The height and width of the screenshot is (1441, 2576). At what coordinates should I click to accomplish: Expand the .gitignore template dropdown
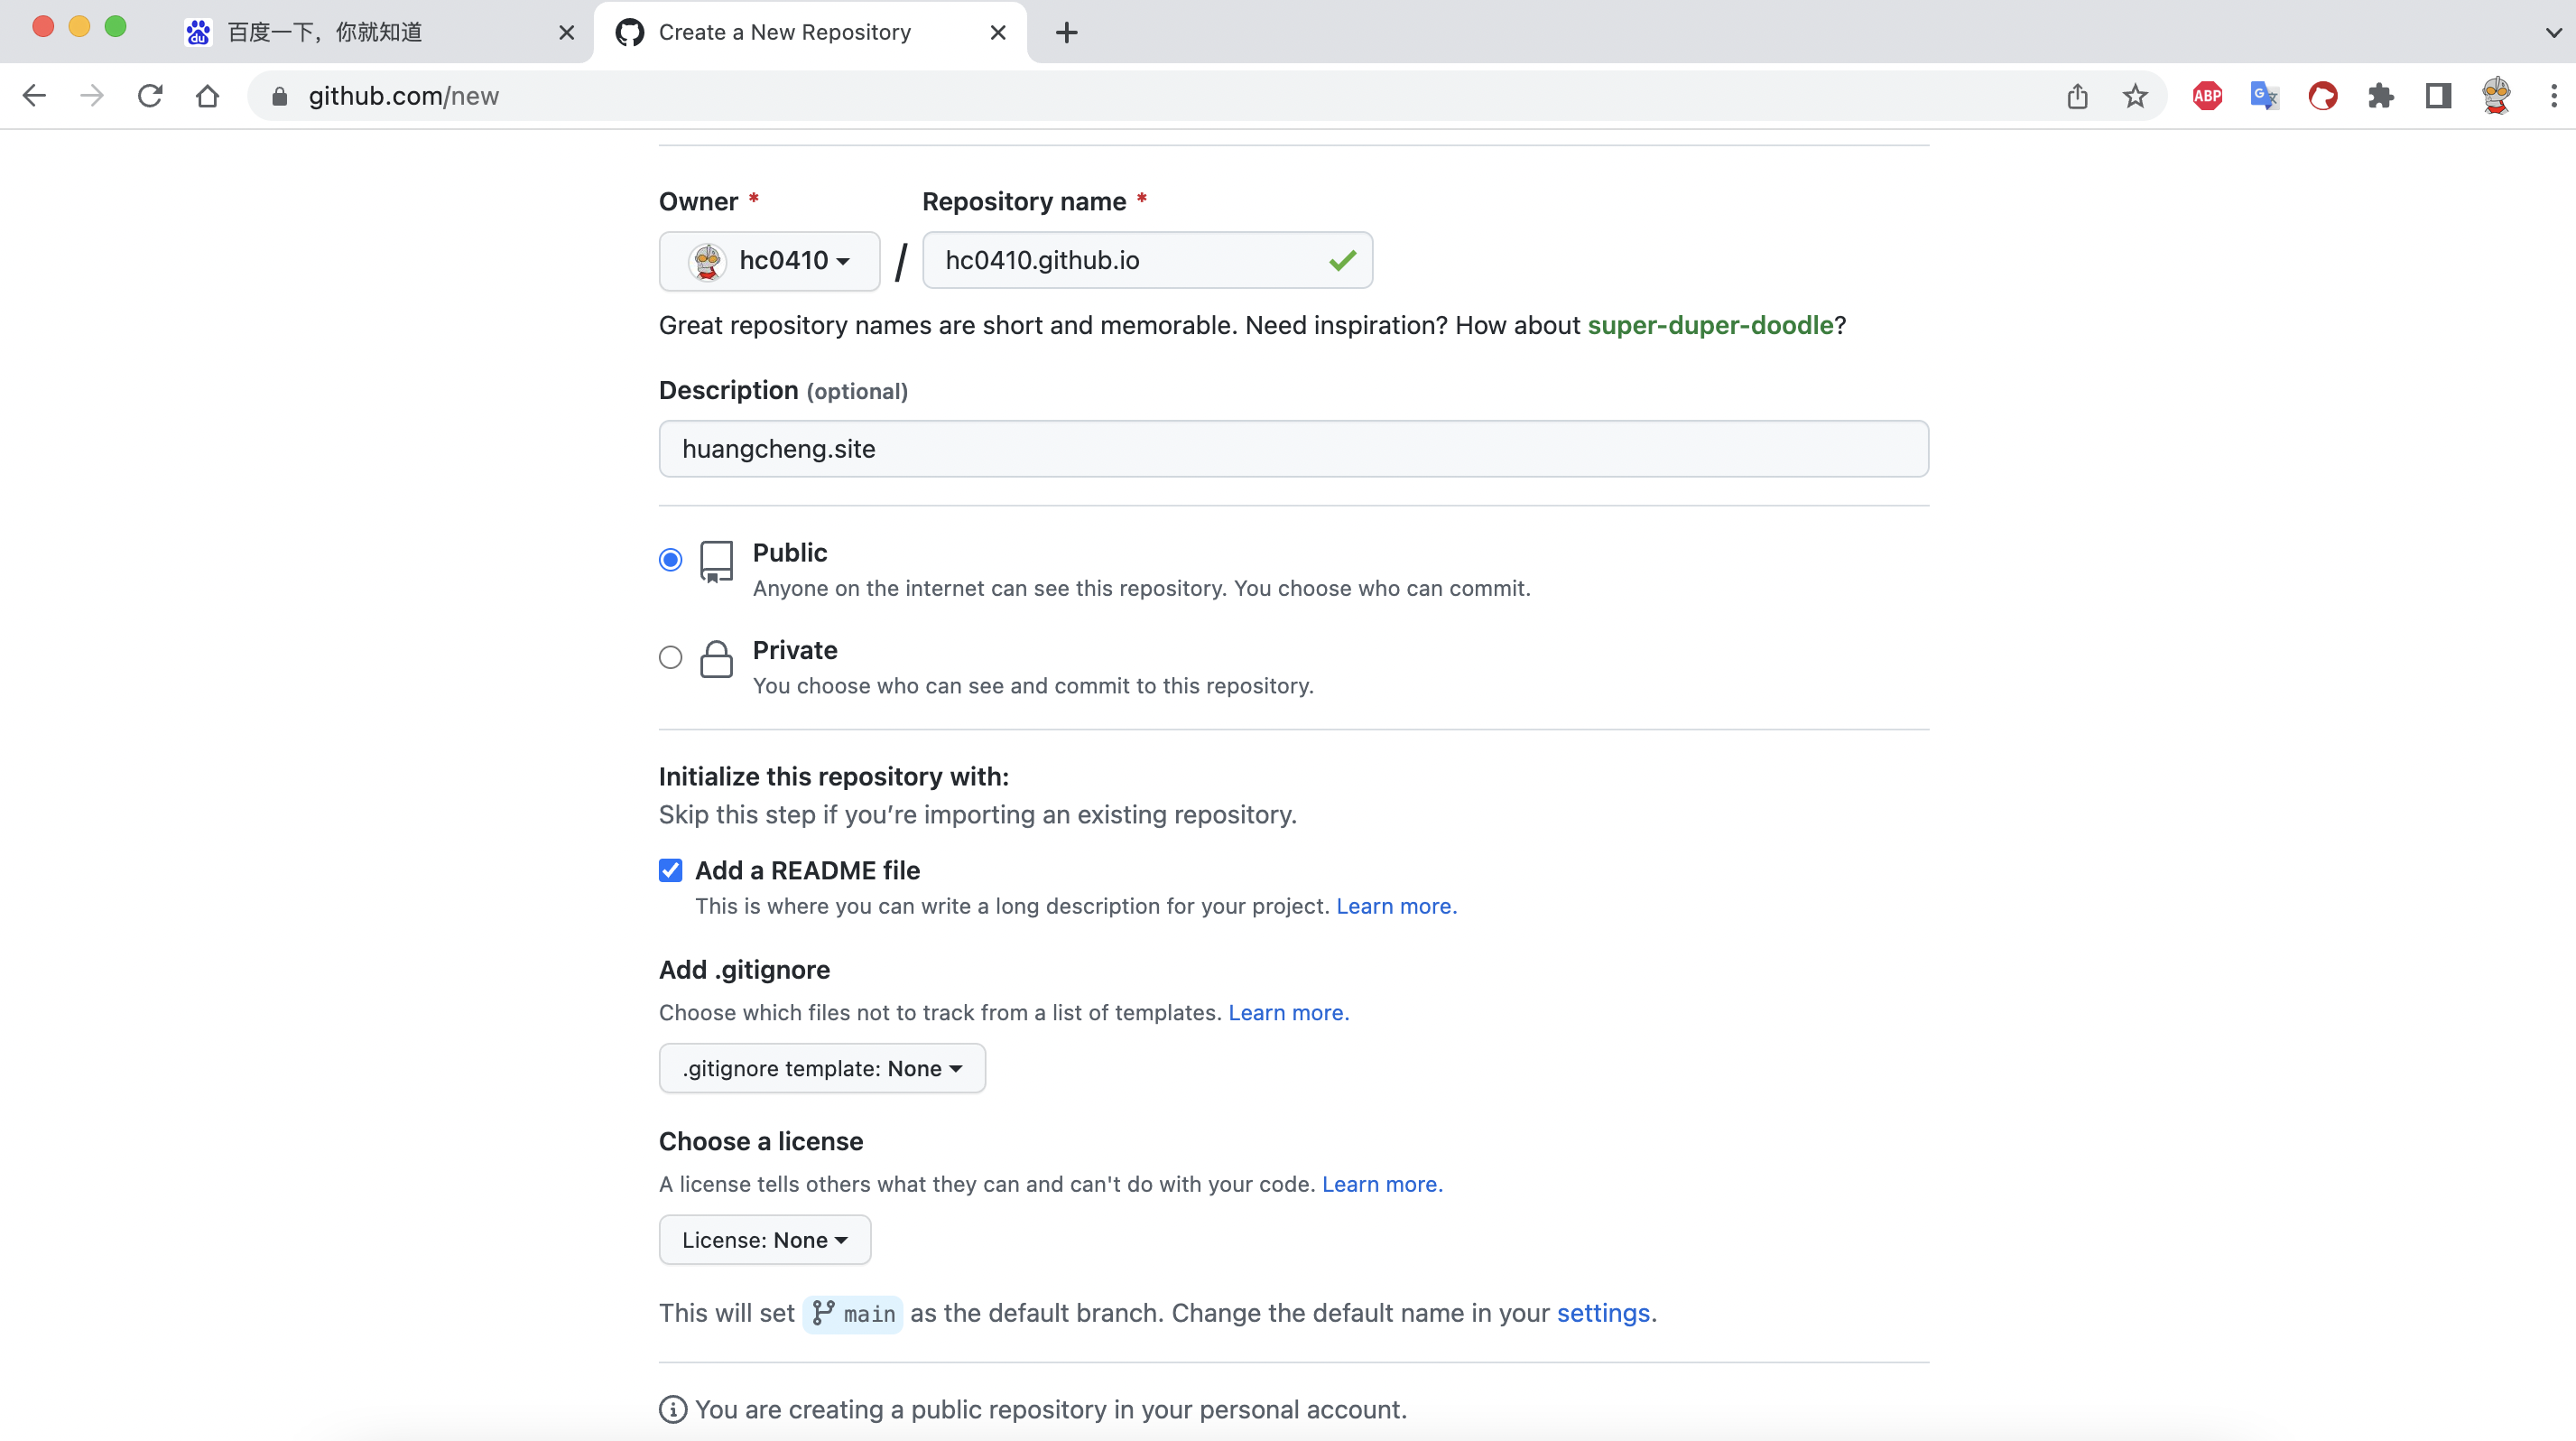821,1069
